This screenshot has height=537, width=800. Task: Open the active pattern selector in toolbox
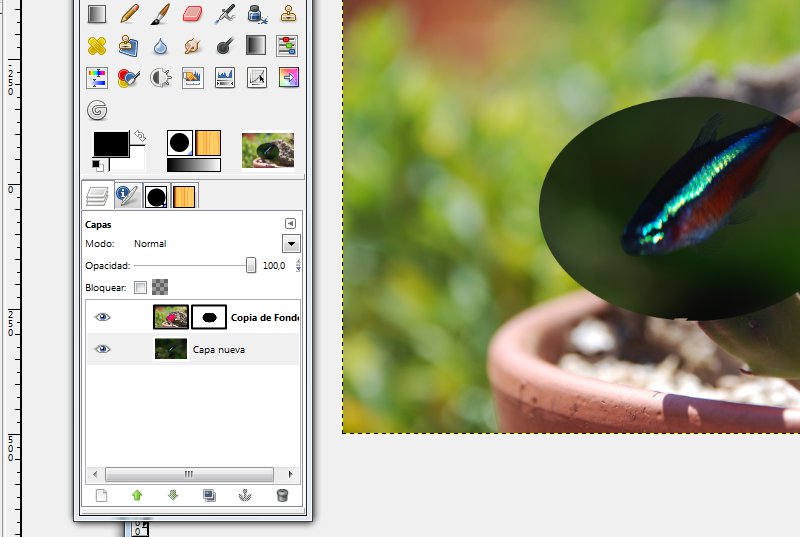point(208,143)
